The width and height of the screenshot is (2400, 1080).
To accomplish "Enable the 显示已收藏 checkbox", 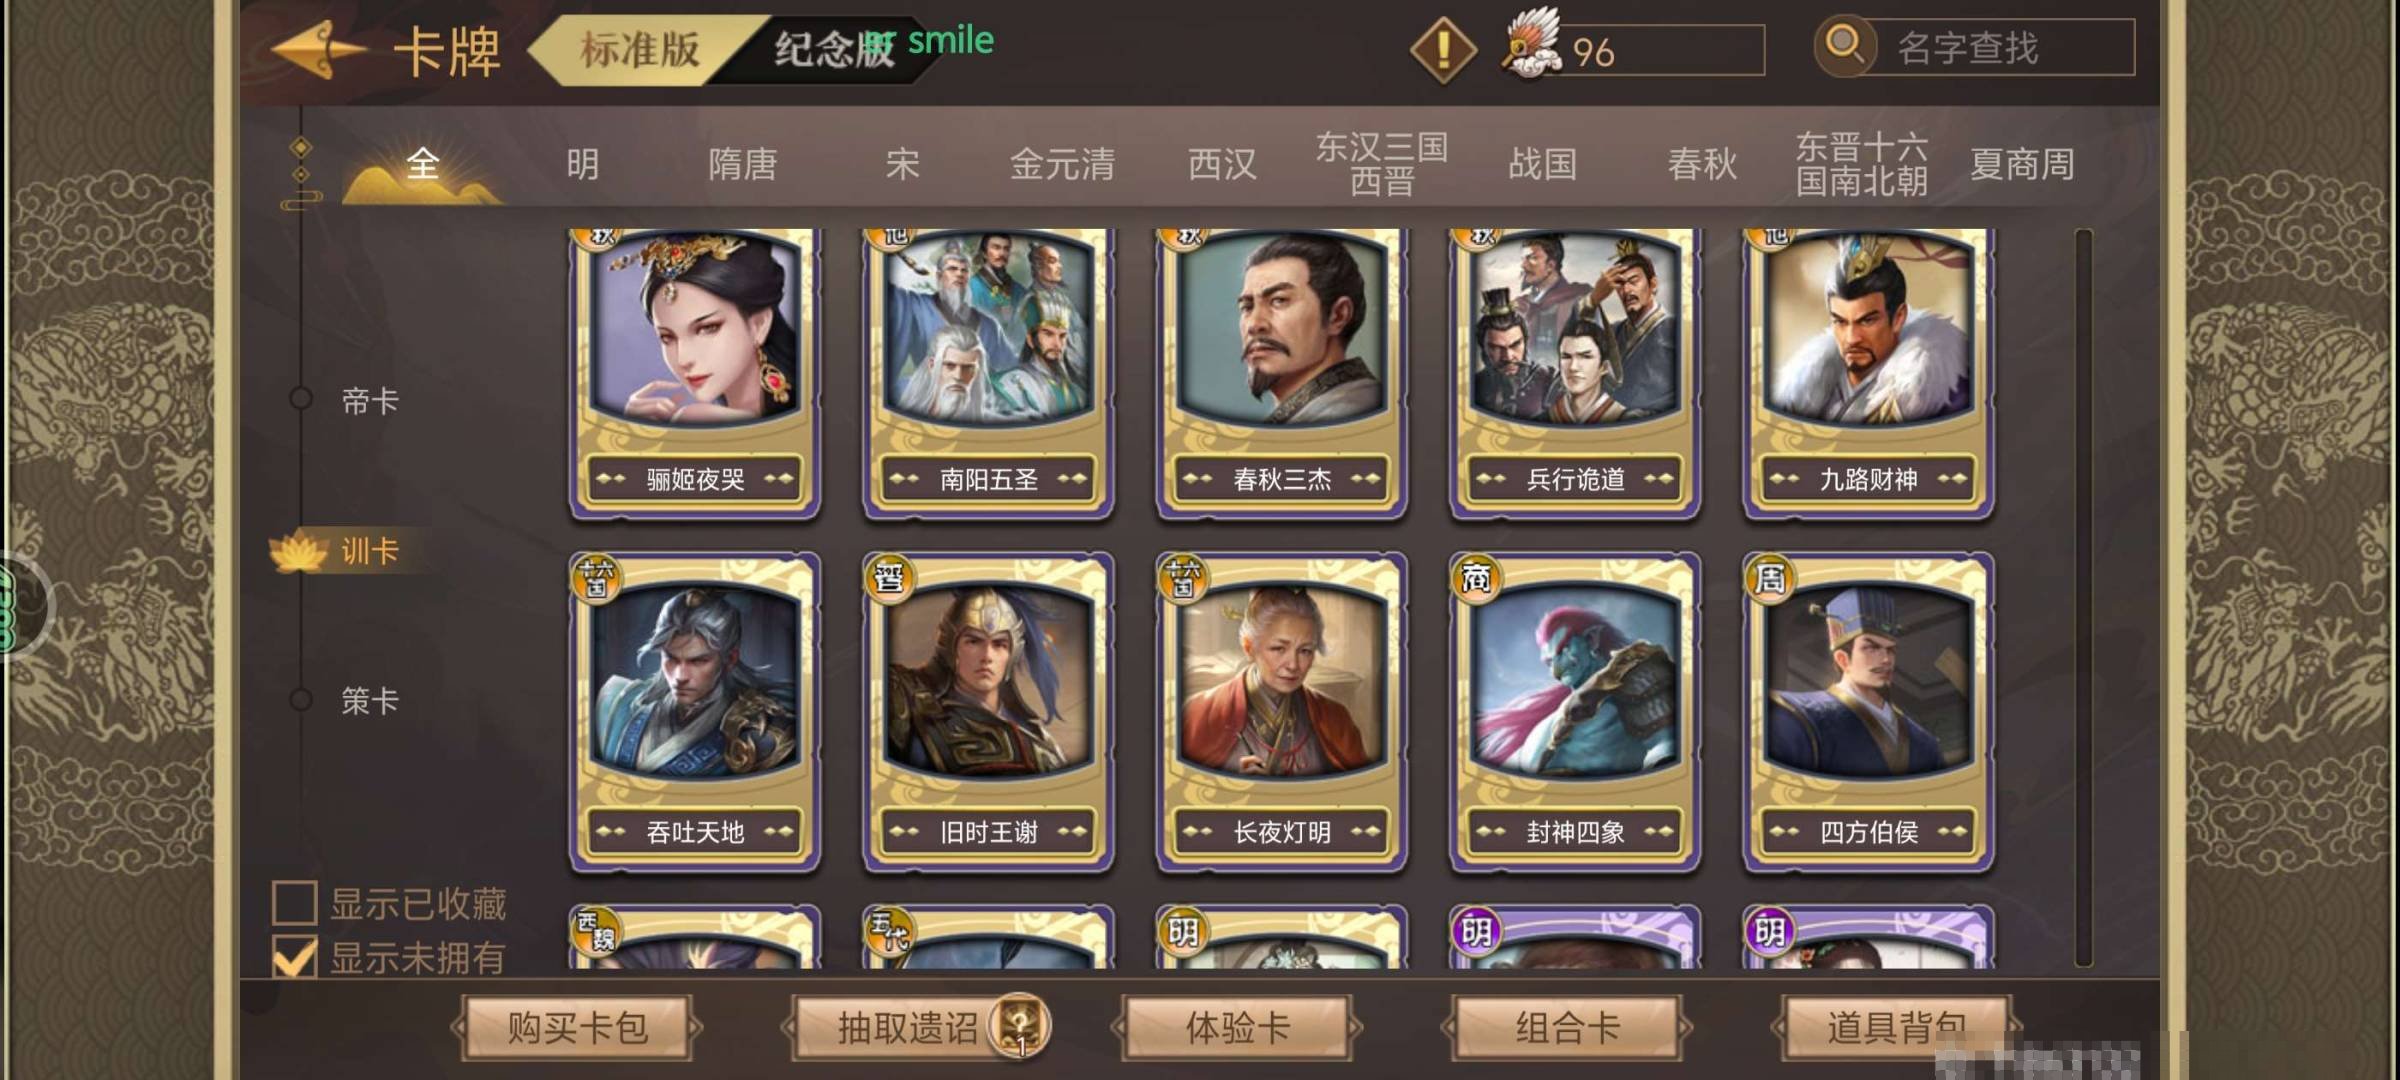I will (x=295, y=903).
